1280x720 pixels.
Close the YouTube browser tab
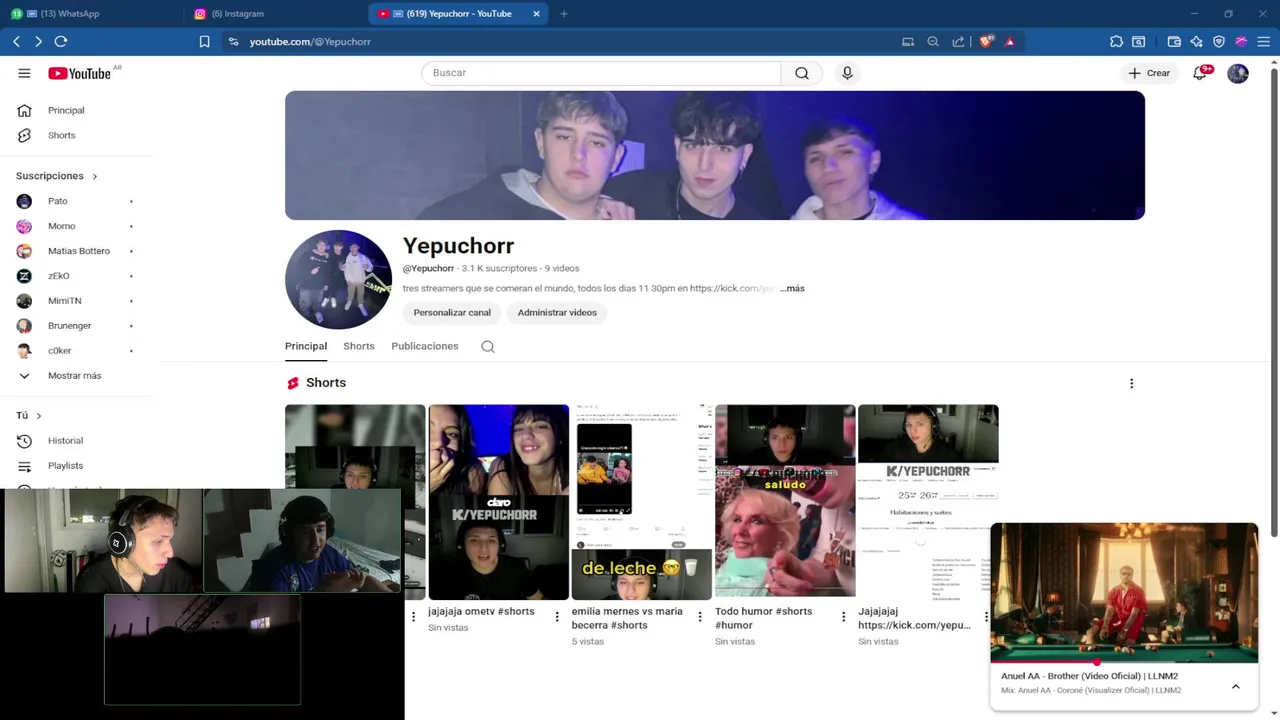pos(536,14)
